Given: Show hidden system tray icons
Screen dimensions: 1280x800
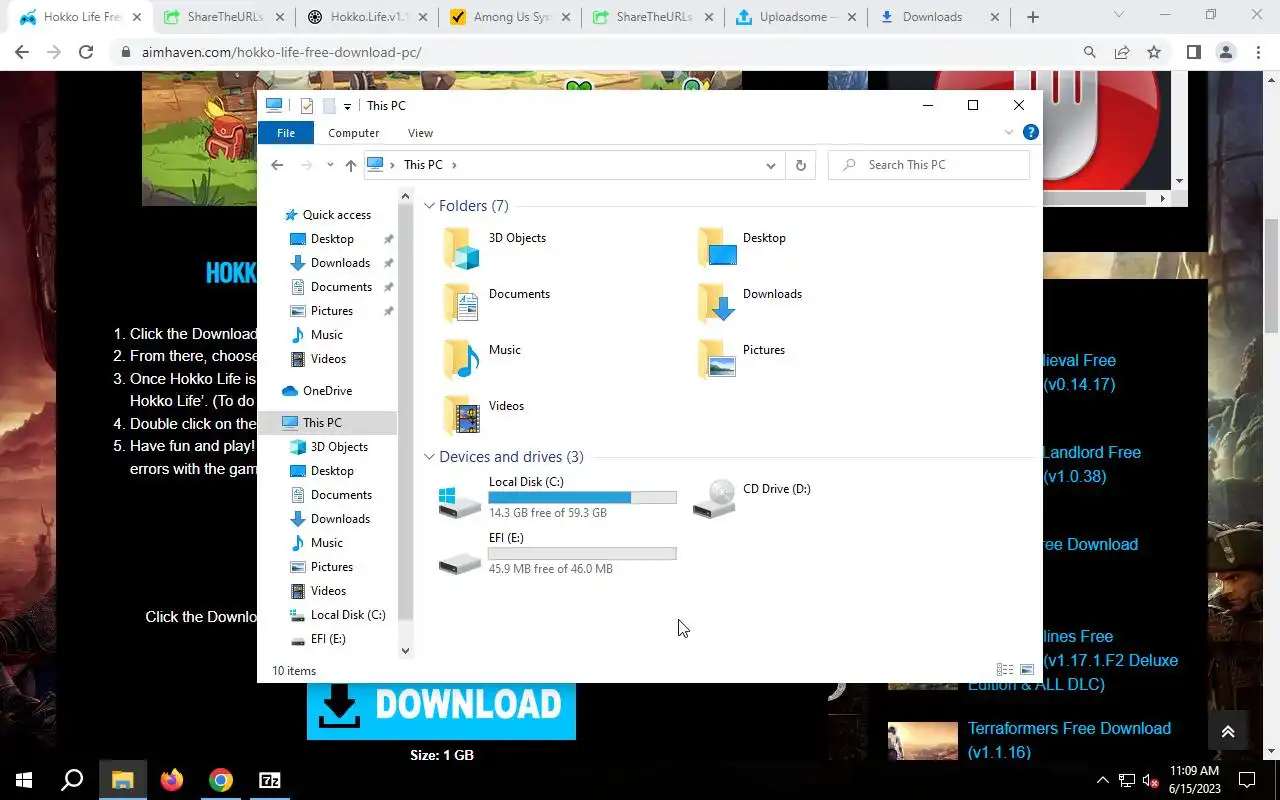Looking at the screenshot, I should point(1103,780).
